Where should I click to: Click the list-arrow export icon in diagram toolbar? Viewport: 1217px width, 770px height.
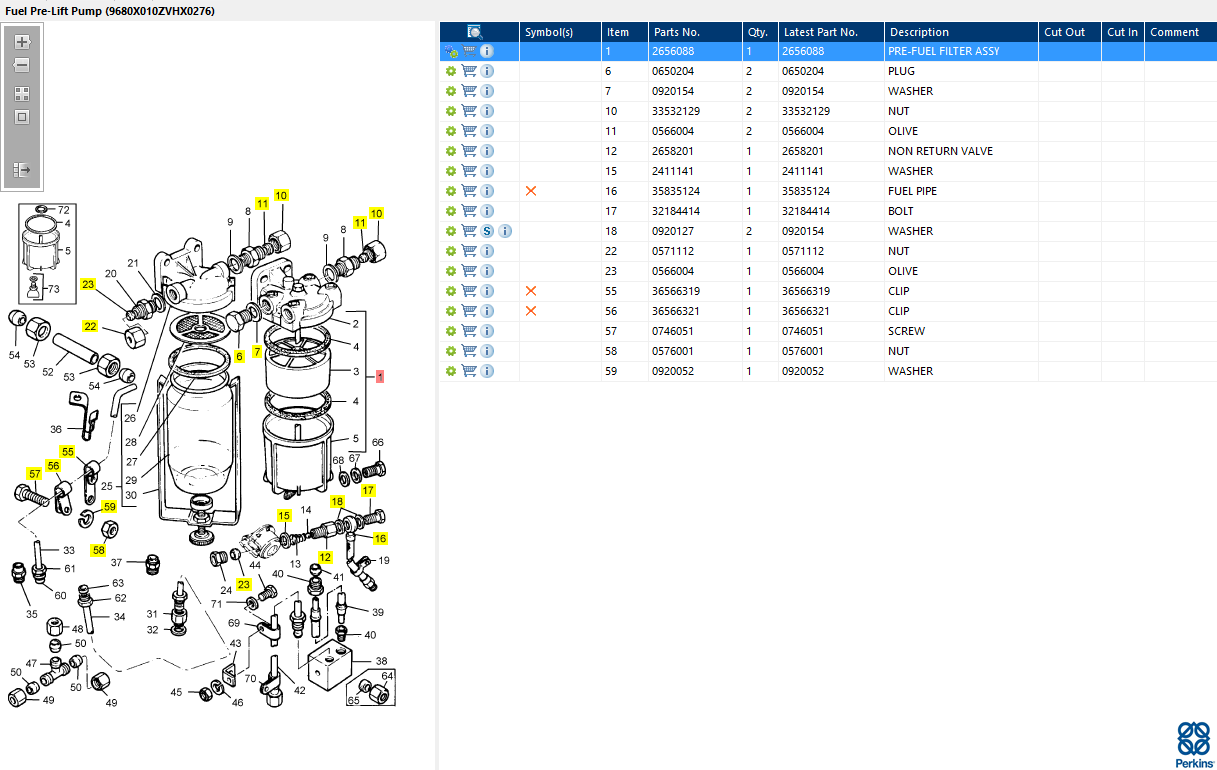22,170
